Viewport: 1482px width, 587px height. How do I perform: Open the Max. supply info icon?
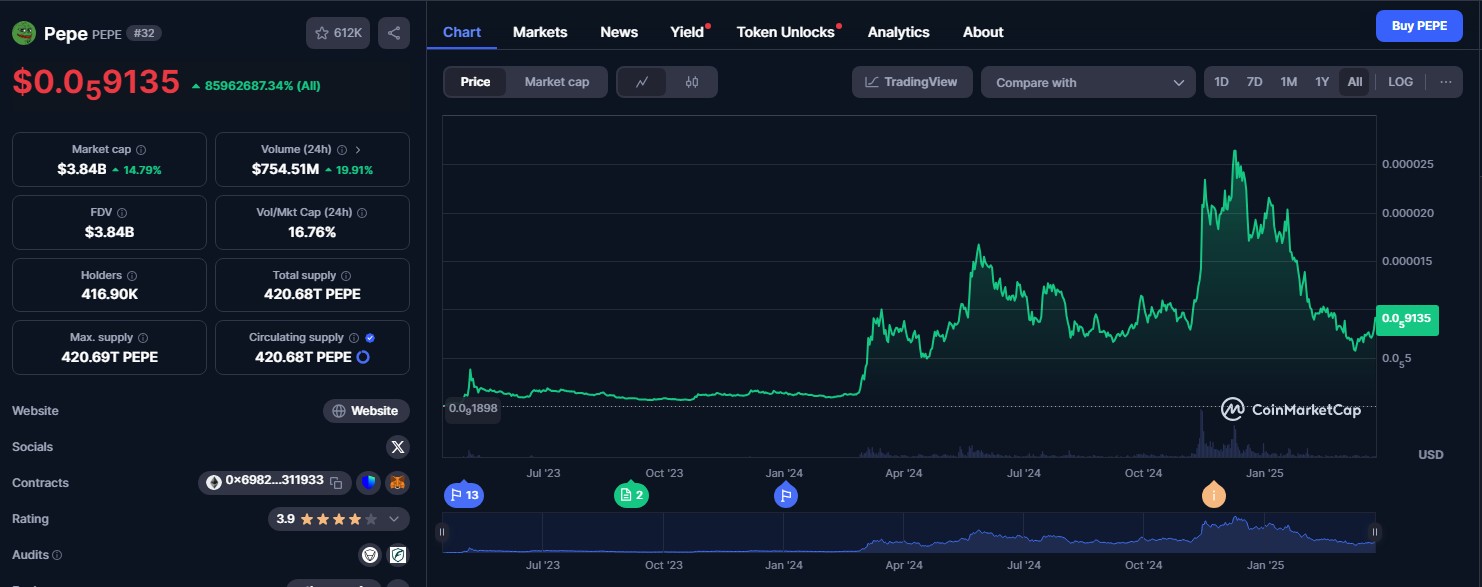coord(143,338)
